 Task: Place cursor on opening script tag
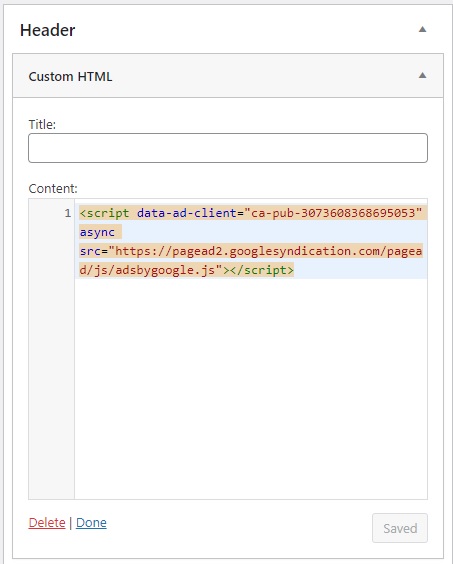click(x=104, y=213)
